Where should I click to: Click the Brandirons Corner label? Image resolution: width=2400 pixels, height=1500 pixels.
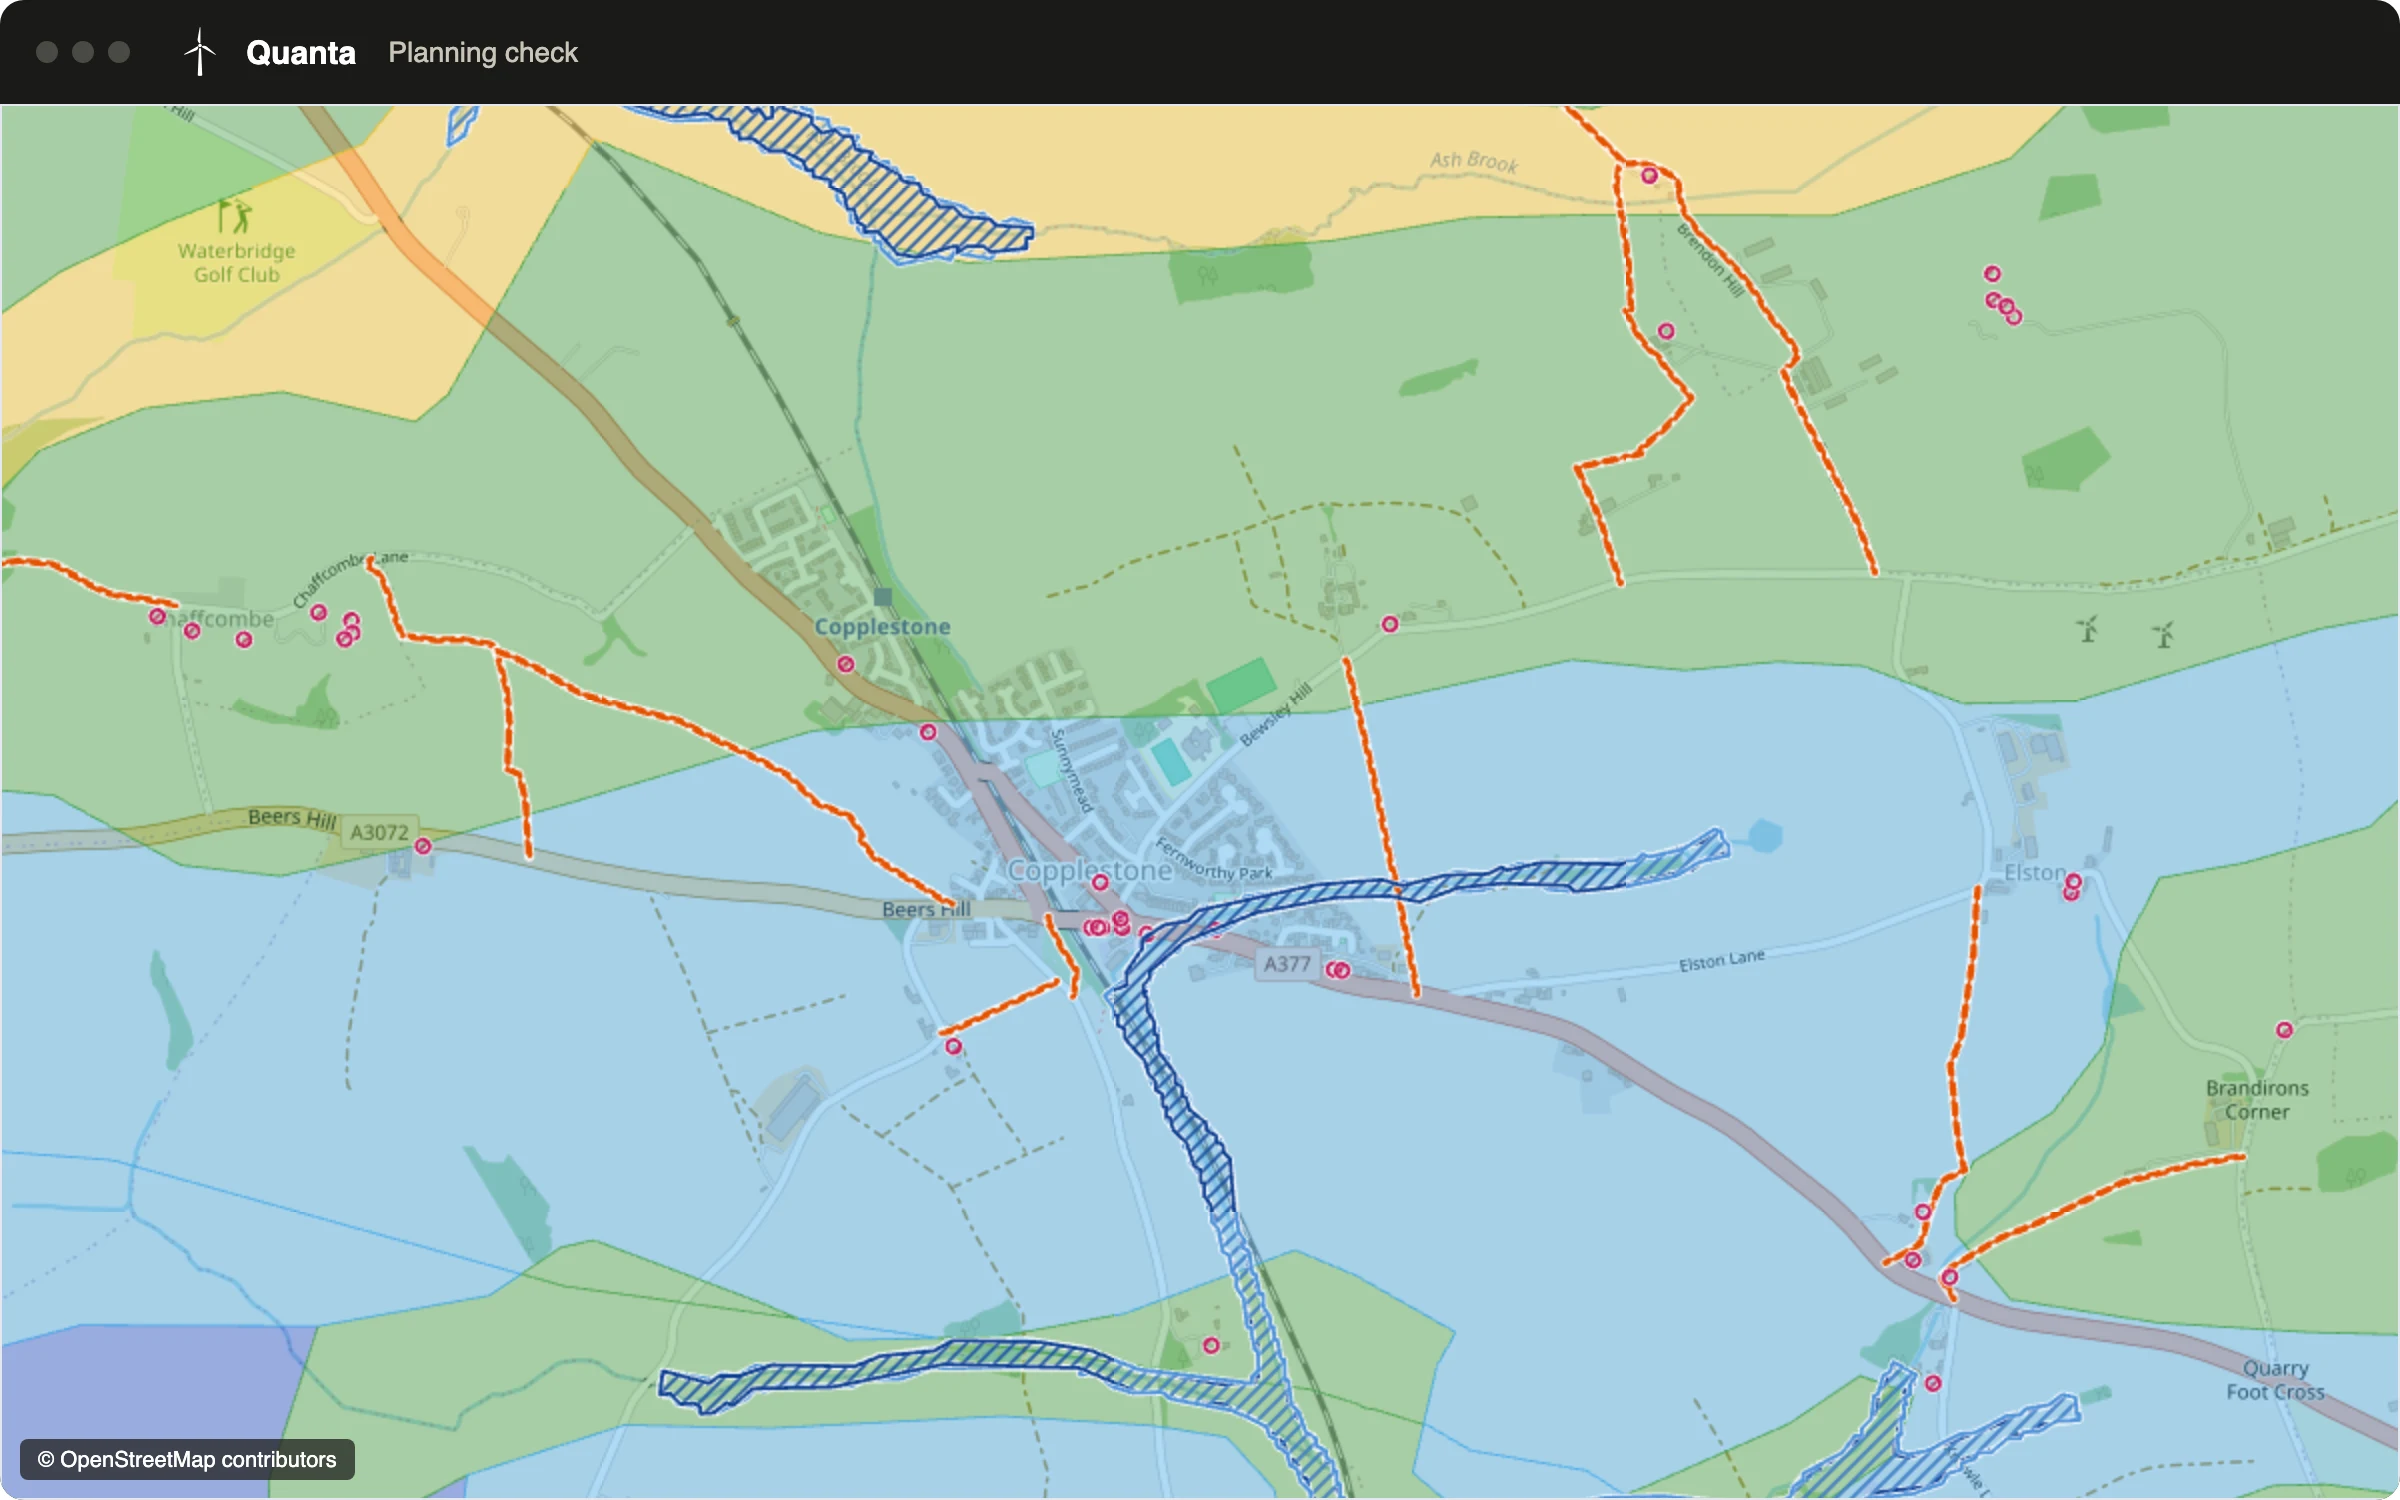point(2257,1100)
